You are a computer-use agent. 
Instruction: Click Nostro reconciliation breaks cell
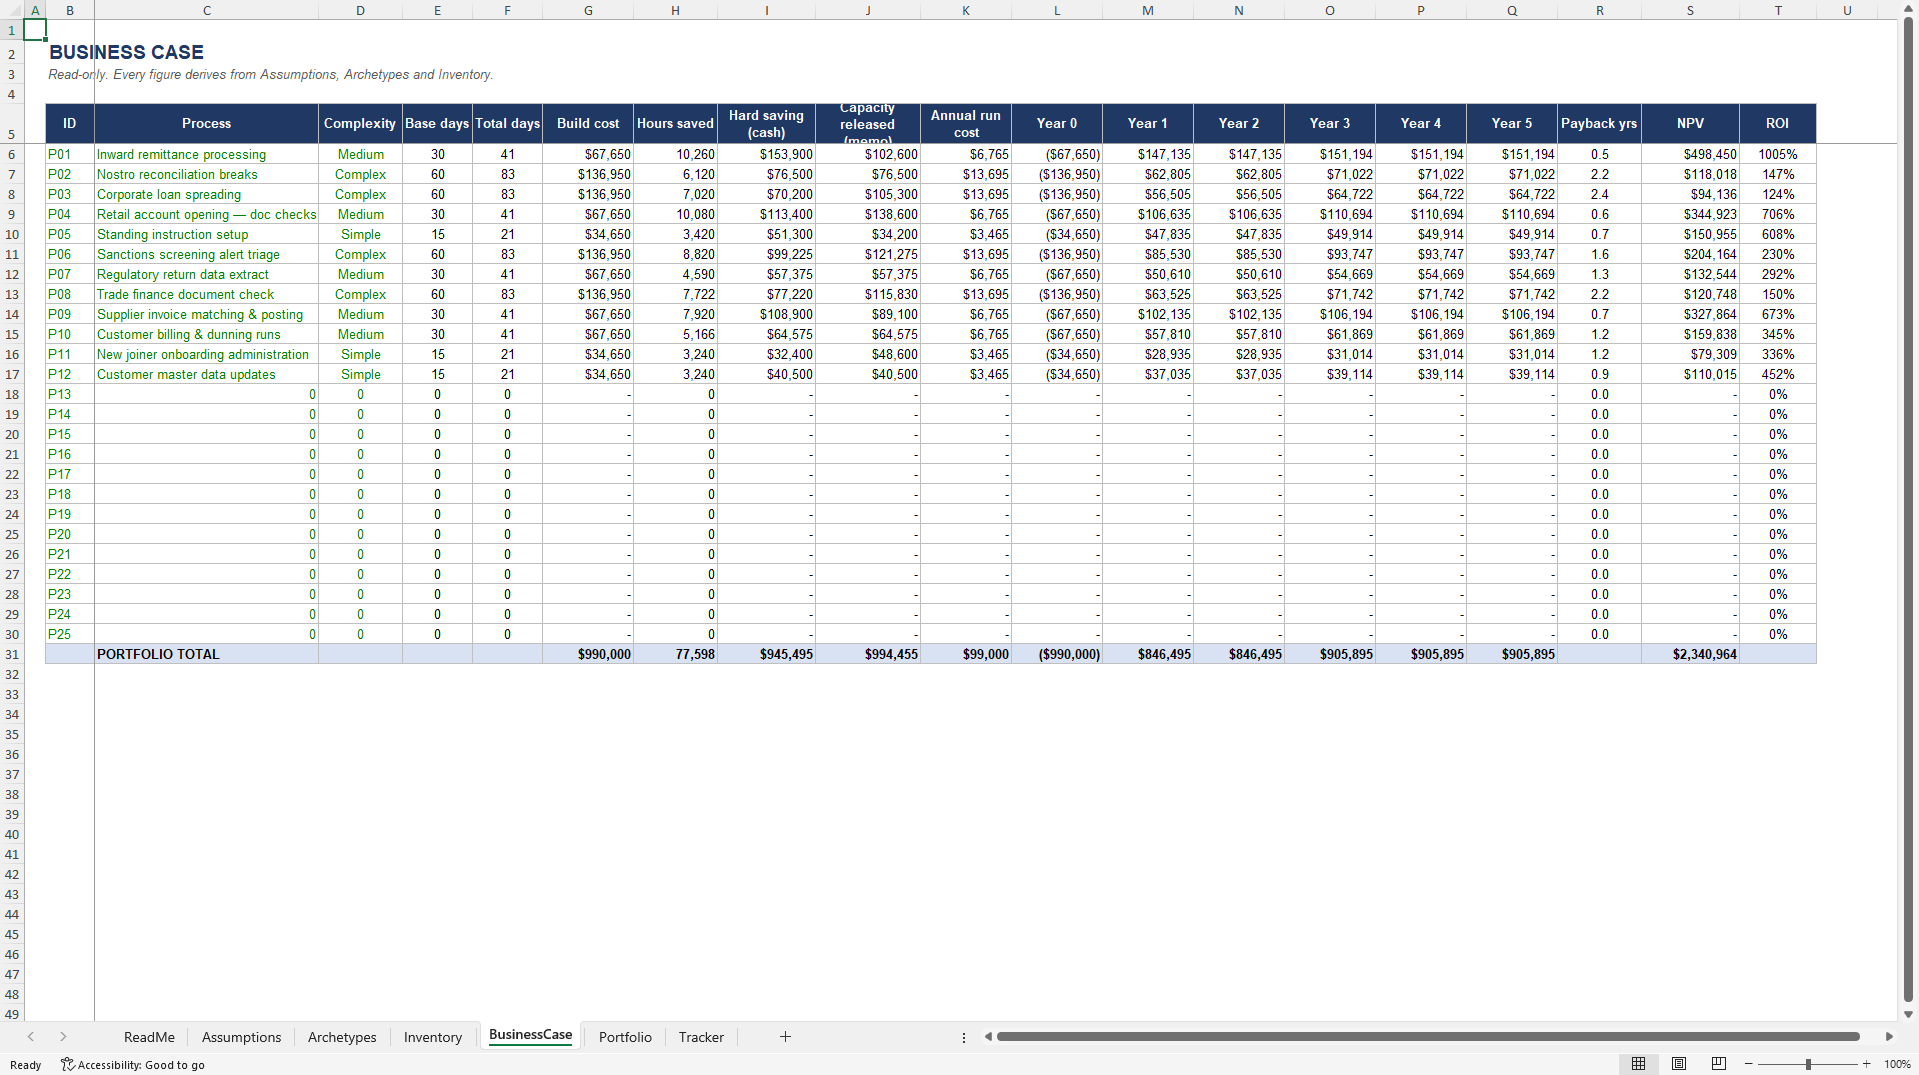click(x=206, y=174)
